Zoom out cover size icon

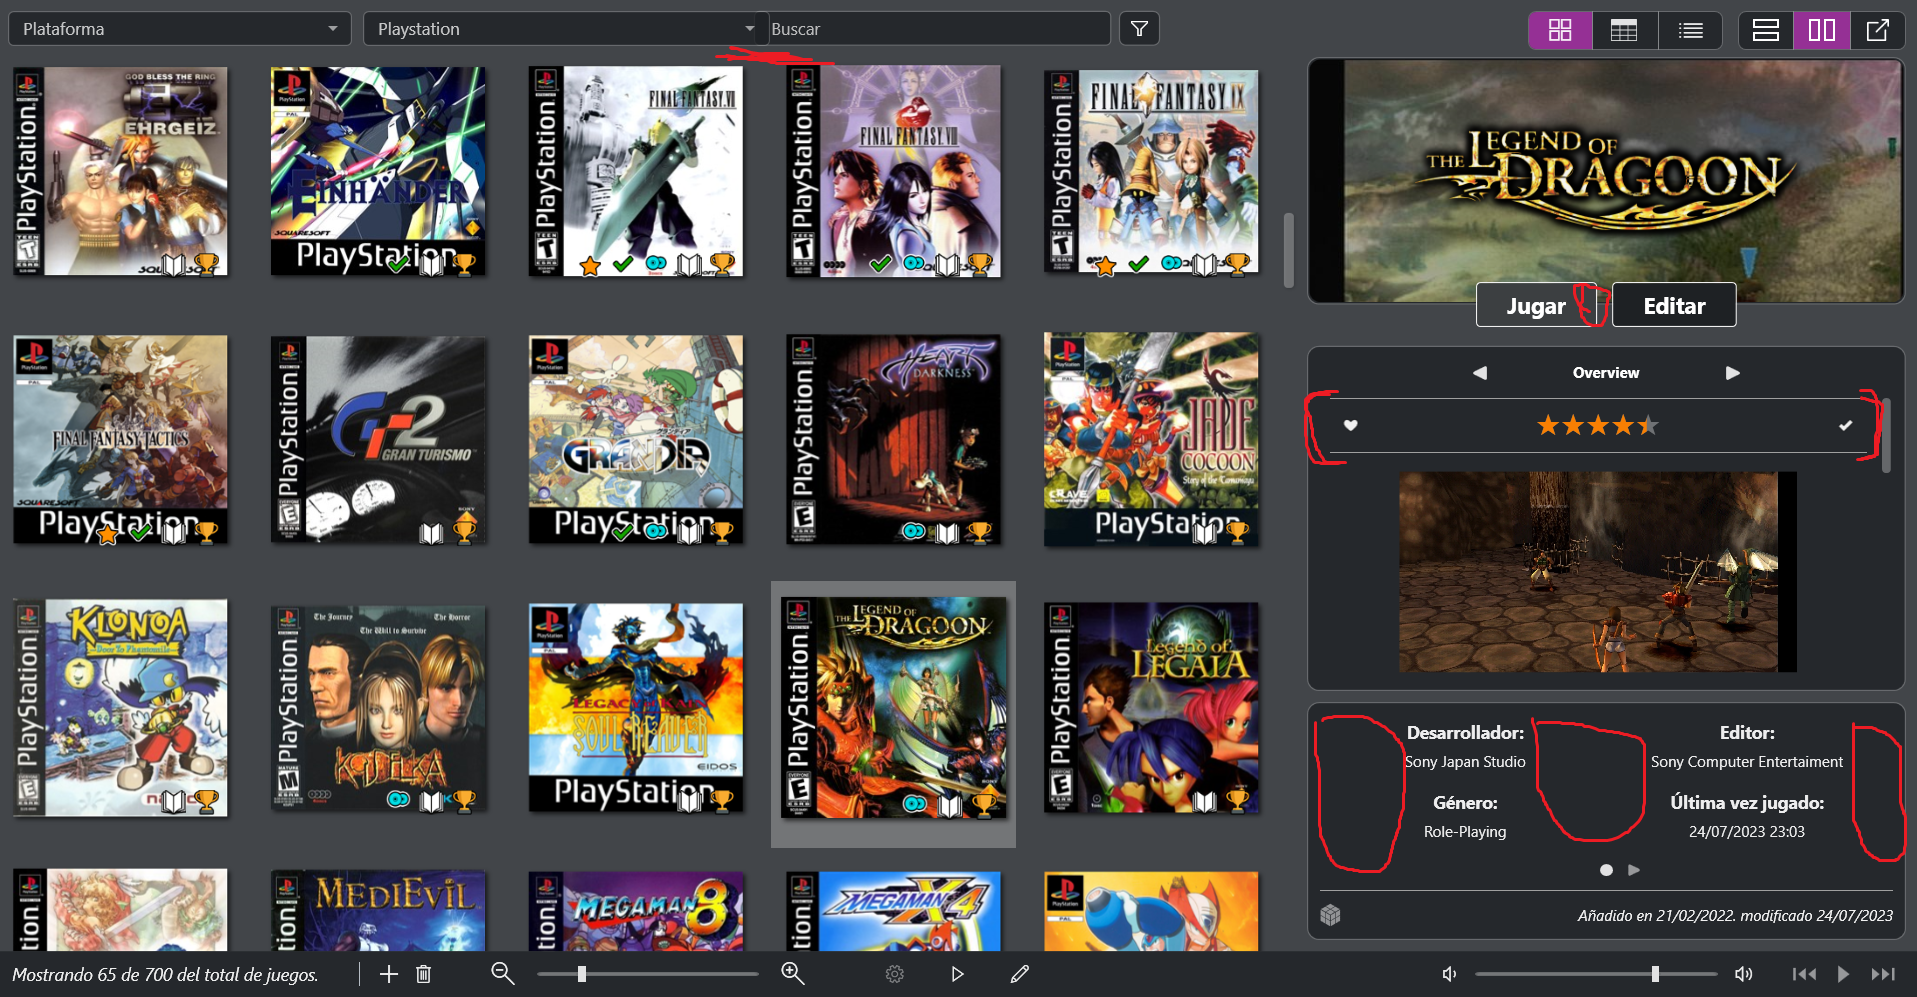pyautogui.click(x=502, y=974)
